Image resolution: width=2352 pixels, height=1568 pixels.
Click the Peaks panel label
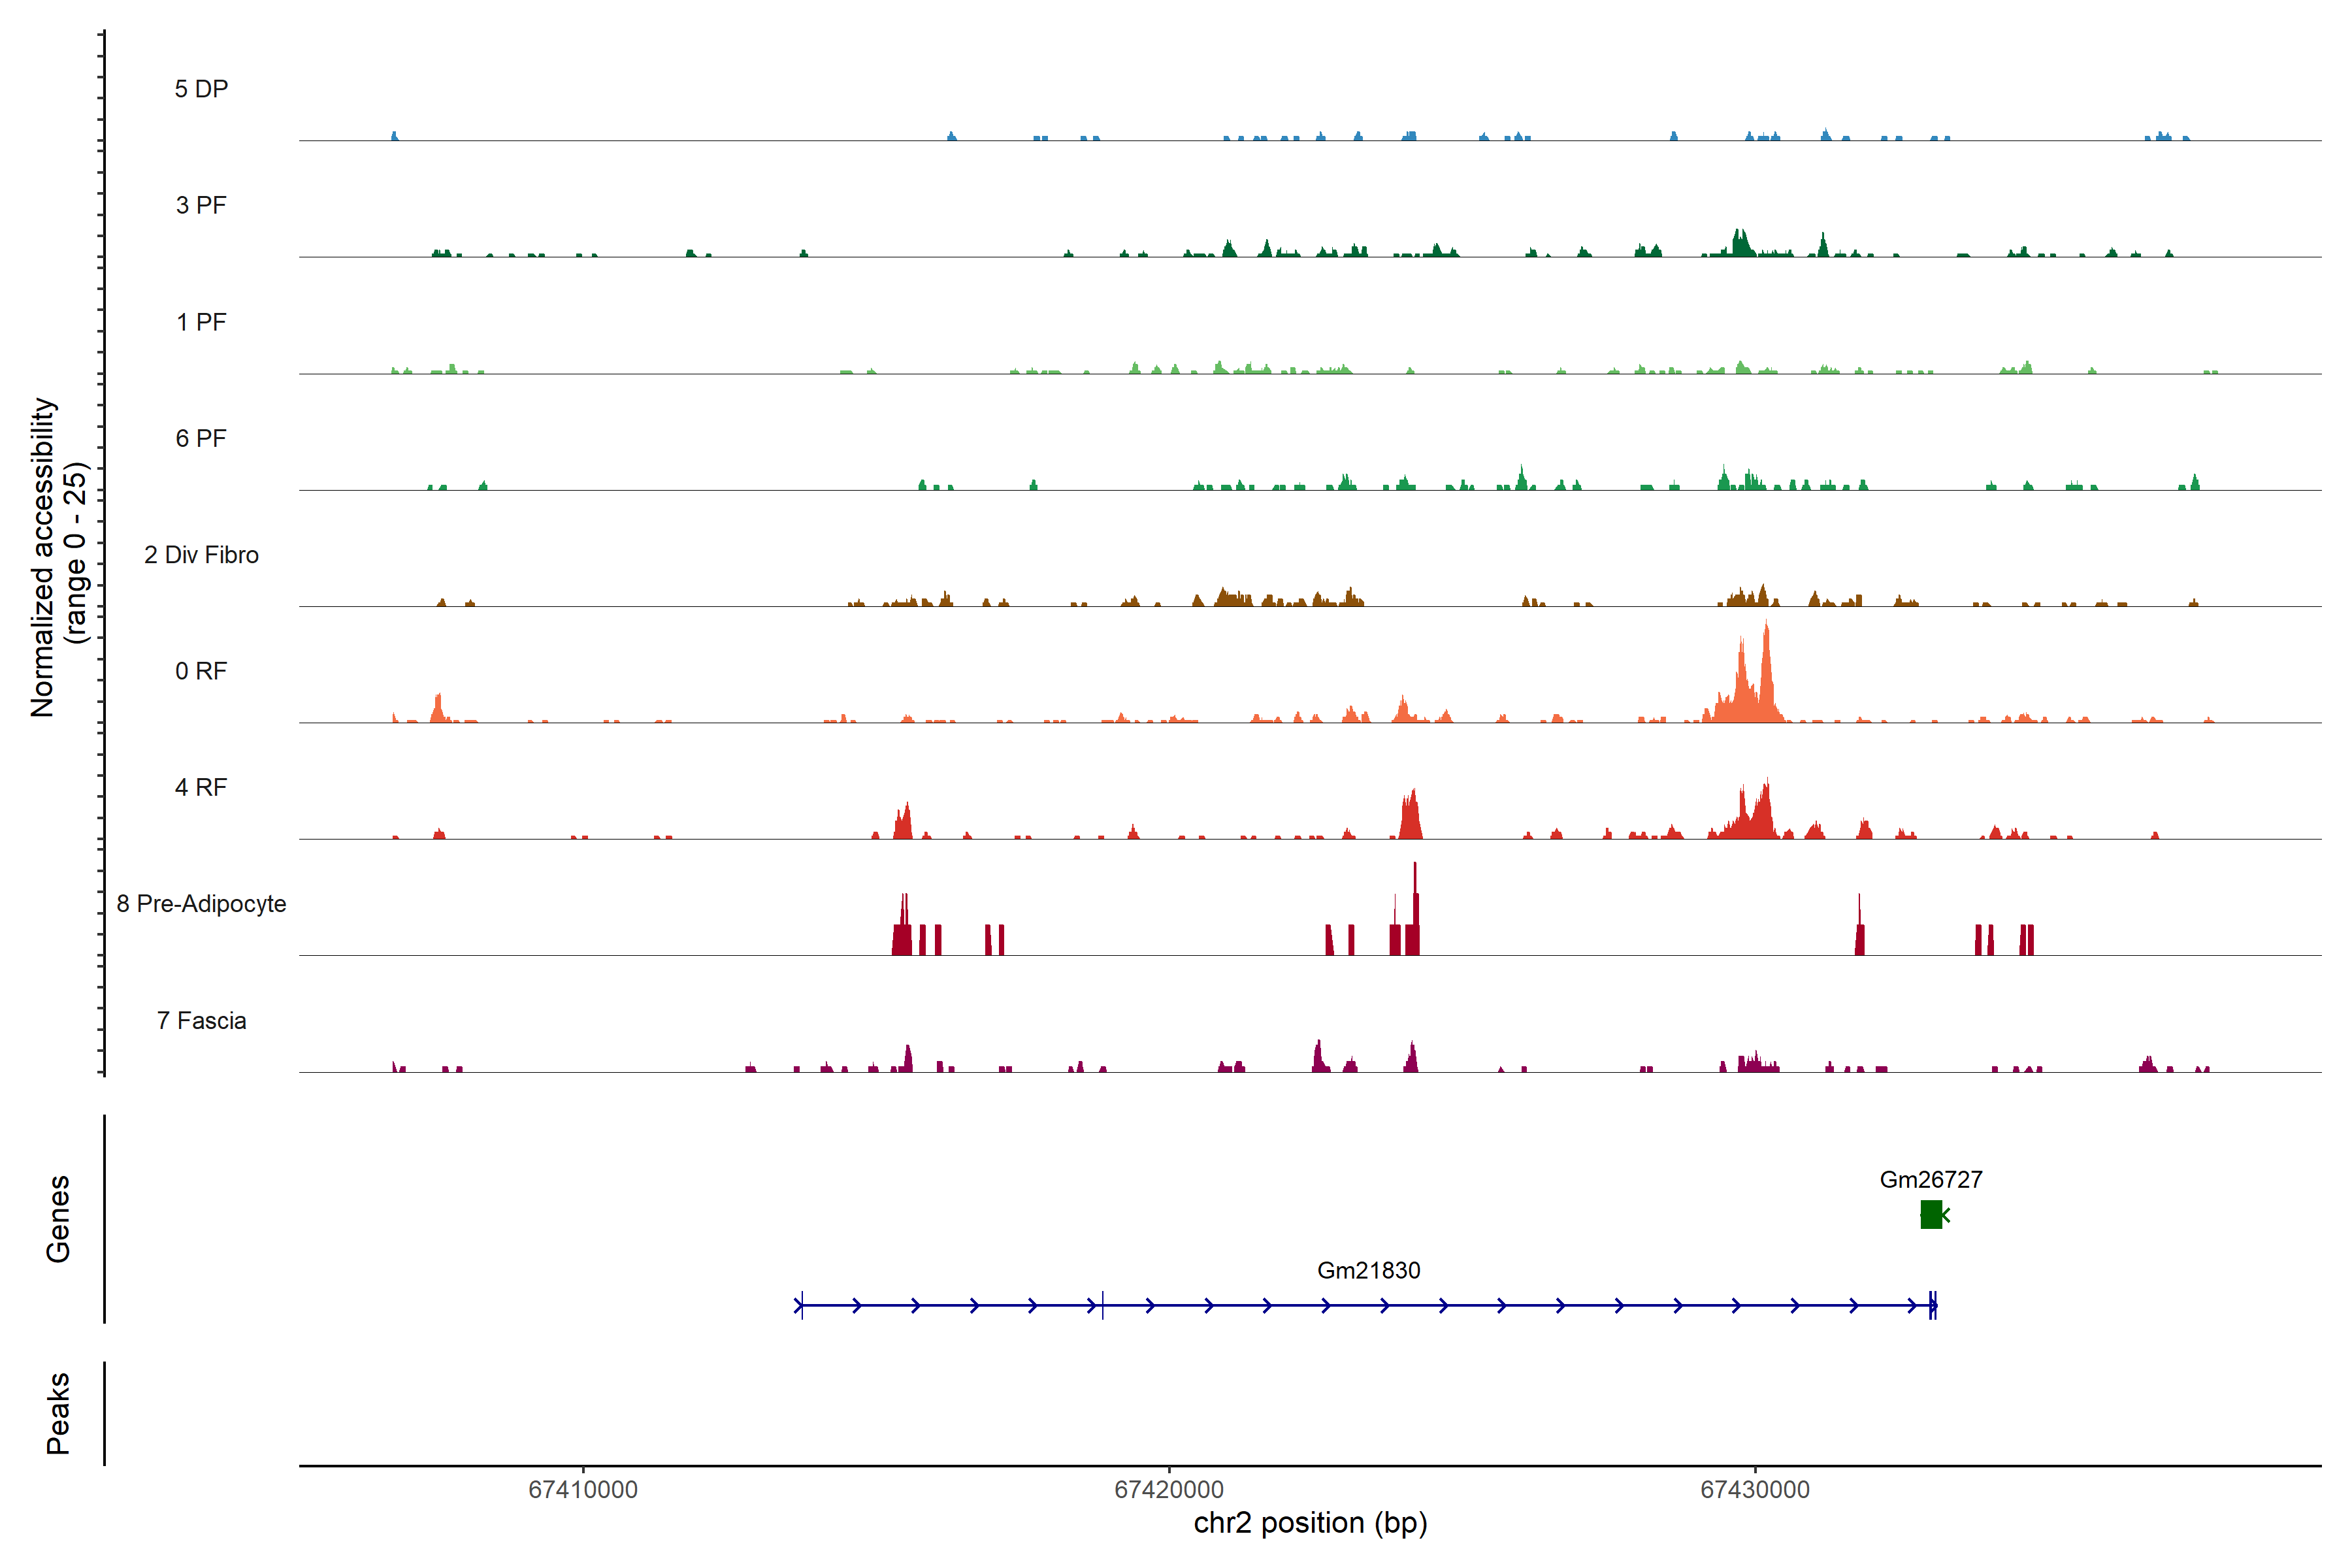58,1412
